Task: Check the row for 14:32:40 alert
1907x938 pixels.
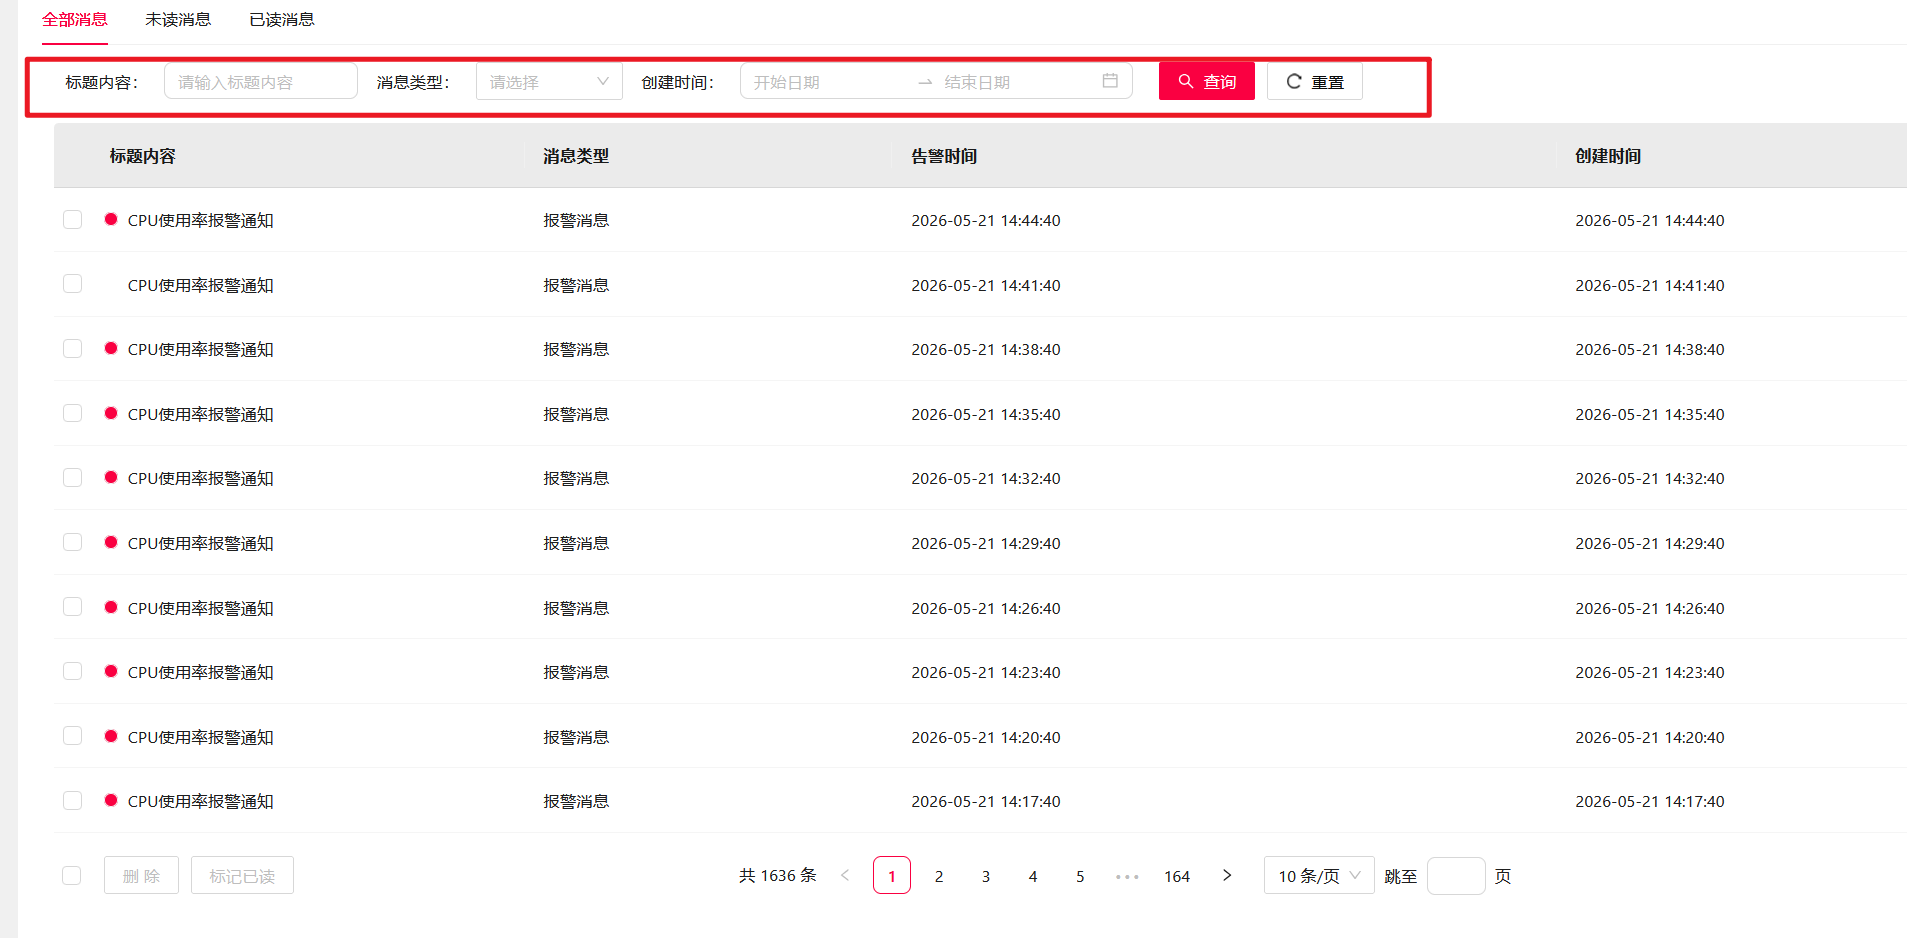Action: click(72, 477)
